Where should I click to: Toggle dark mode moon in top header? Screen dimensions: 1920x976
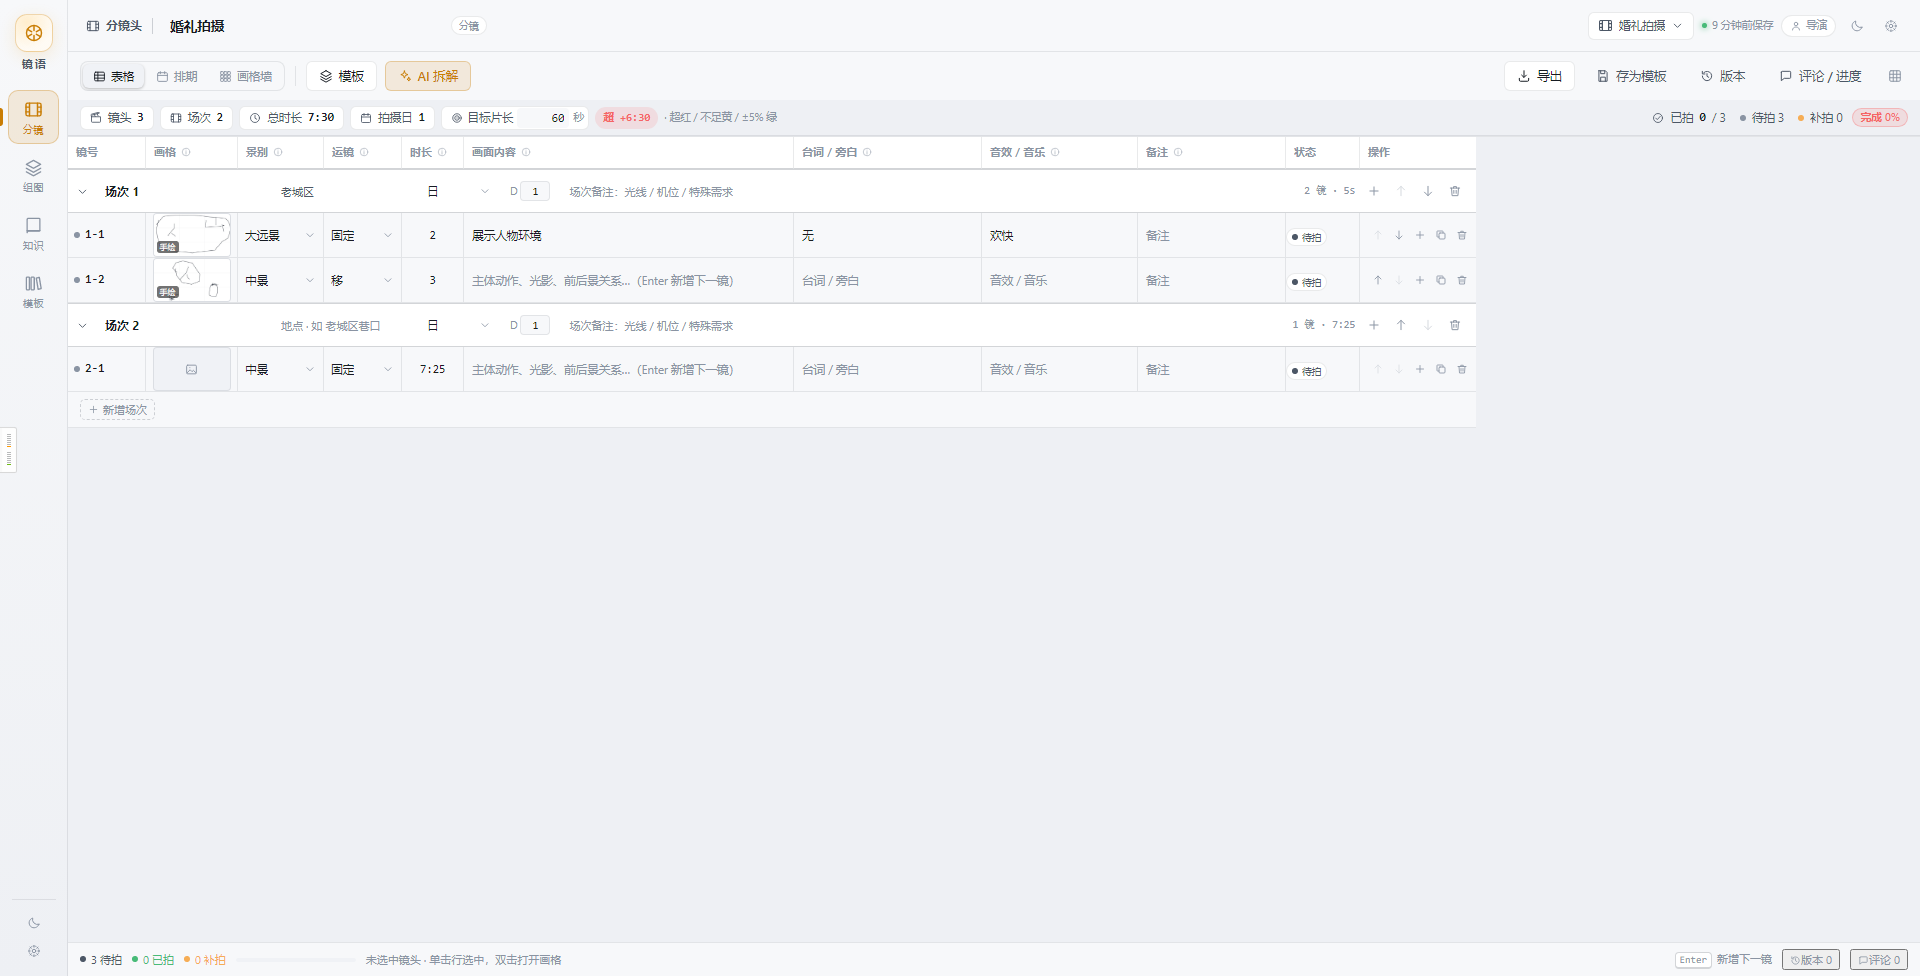(x=1857, y=26)
